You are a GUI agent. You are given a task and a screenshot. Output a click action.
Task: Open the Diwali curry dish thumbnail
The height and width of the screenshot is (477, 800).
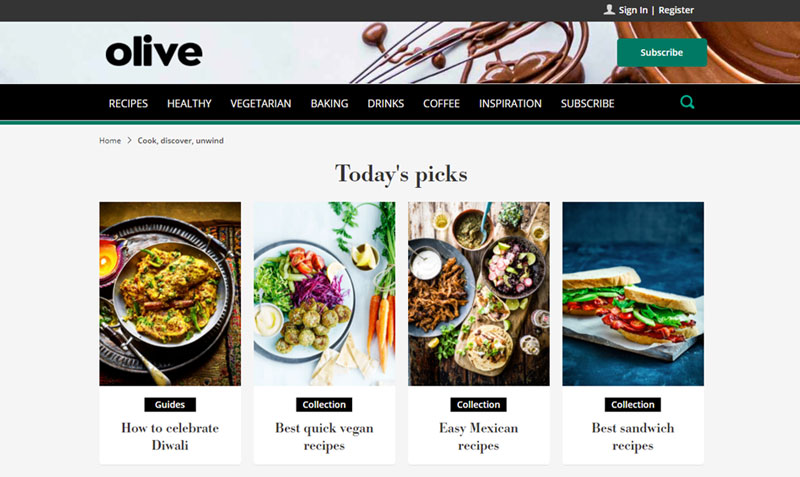coord(170,294)
